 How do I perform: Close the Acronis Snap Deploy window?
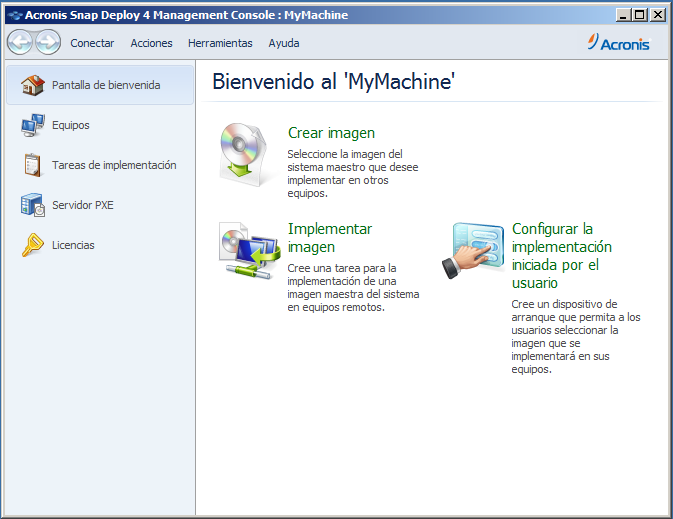click(x=657, y=15)
